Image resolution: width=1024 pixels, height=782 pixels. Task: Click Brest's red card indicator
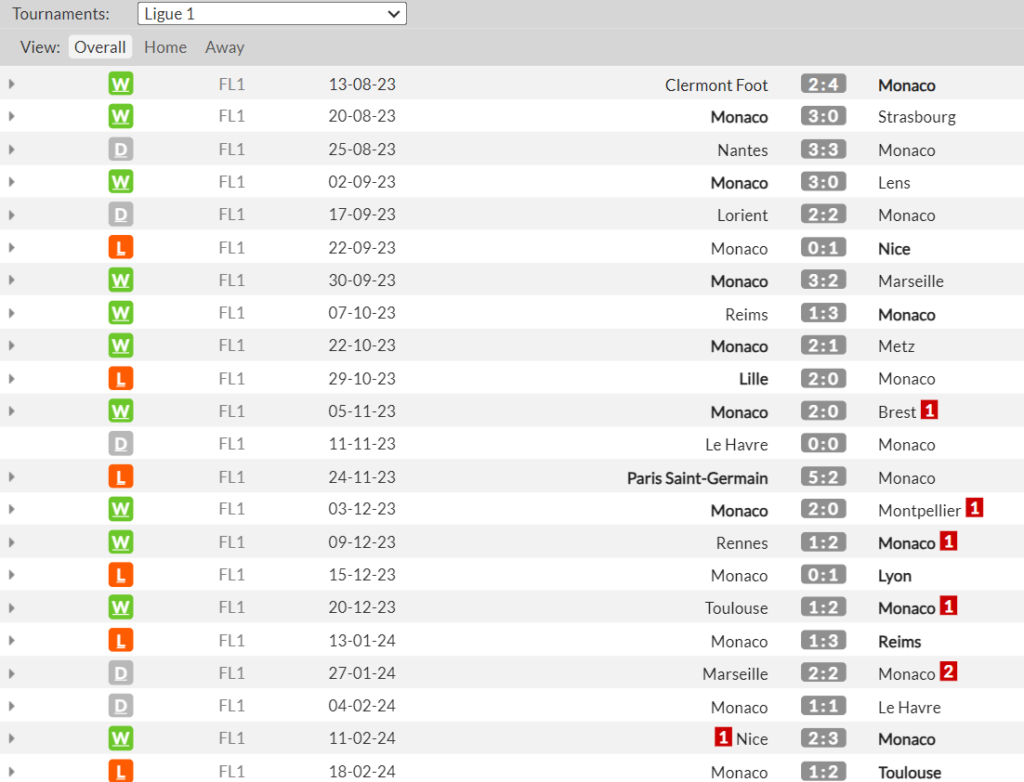pos(929,410)
